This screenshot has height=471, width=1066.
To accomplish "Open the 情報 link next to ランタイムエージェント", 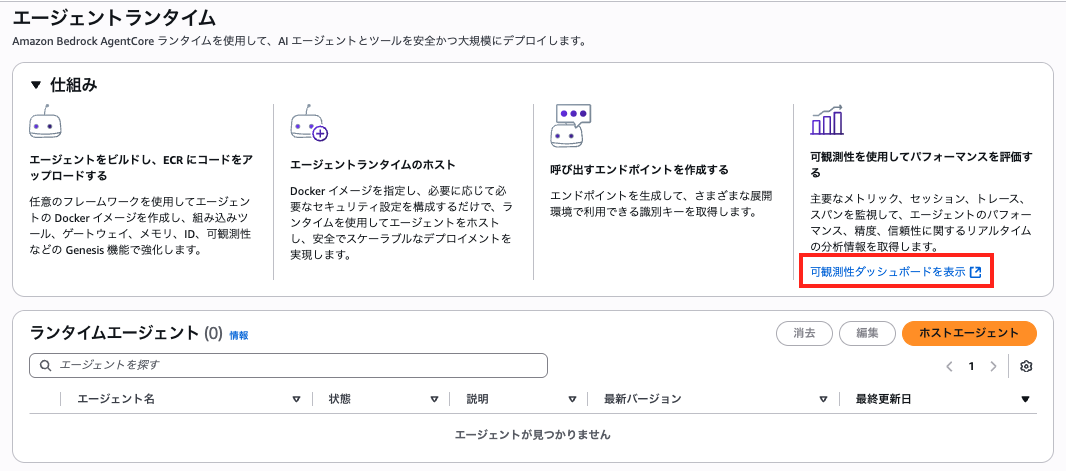I will [x=239, y=334].
